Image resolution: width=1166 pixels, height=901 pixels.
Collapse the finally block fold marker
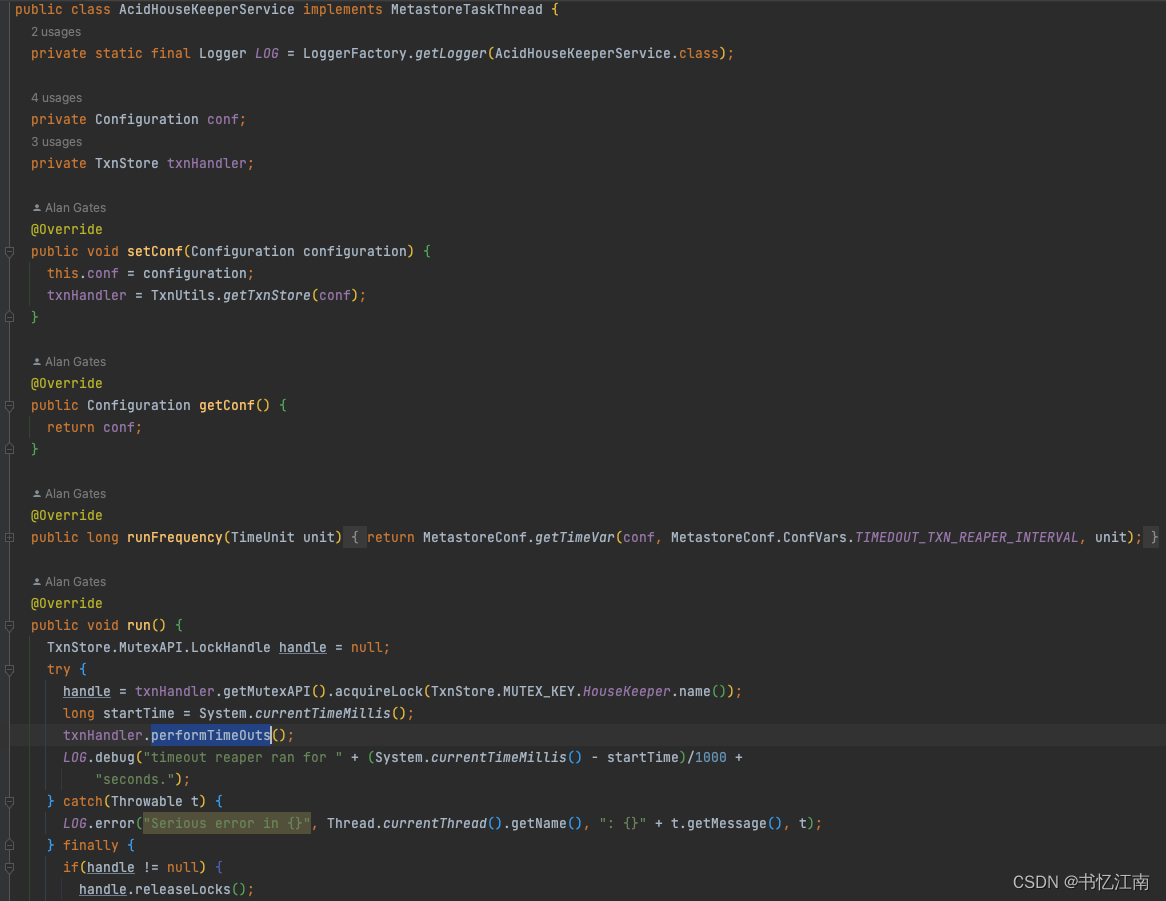pyautogui.click(x=10, y=845)
